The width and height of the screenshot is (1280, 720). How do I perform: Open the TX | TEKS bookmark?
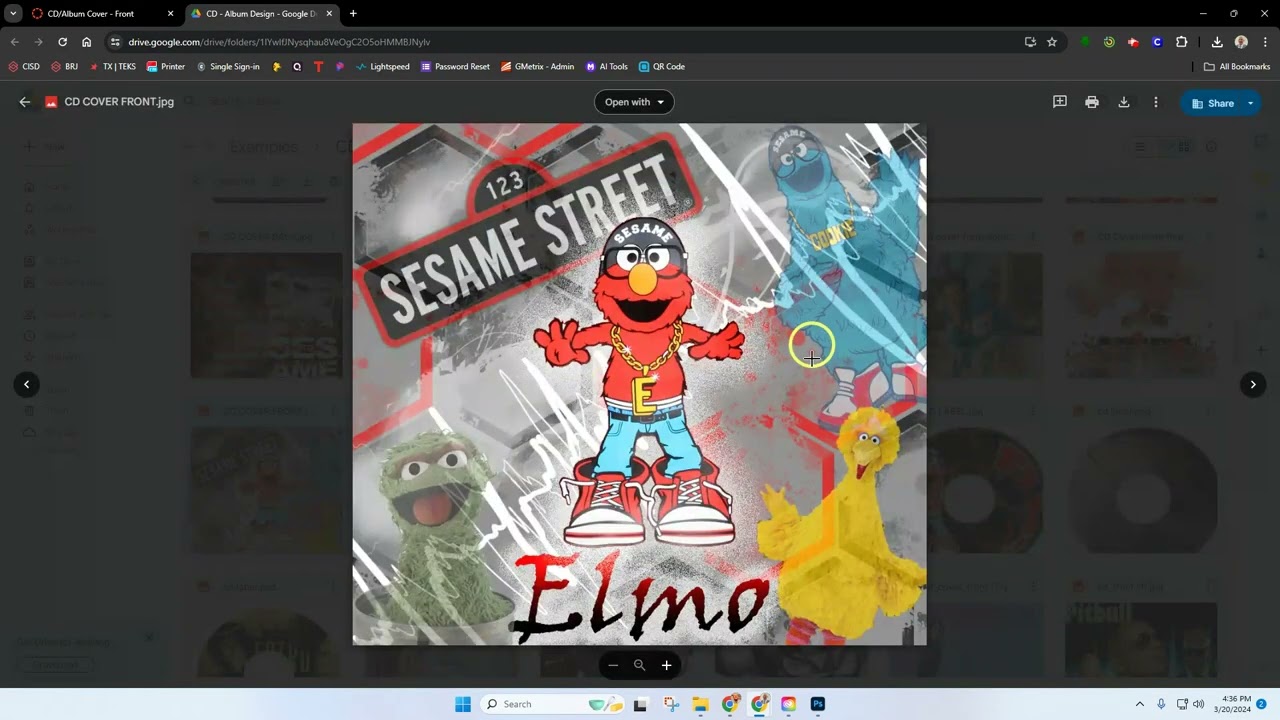[x=112, y=67]
